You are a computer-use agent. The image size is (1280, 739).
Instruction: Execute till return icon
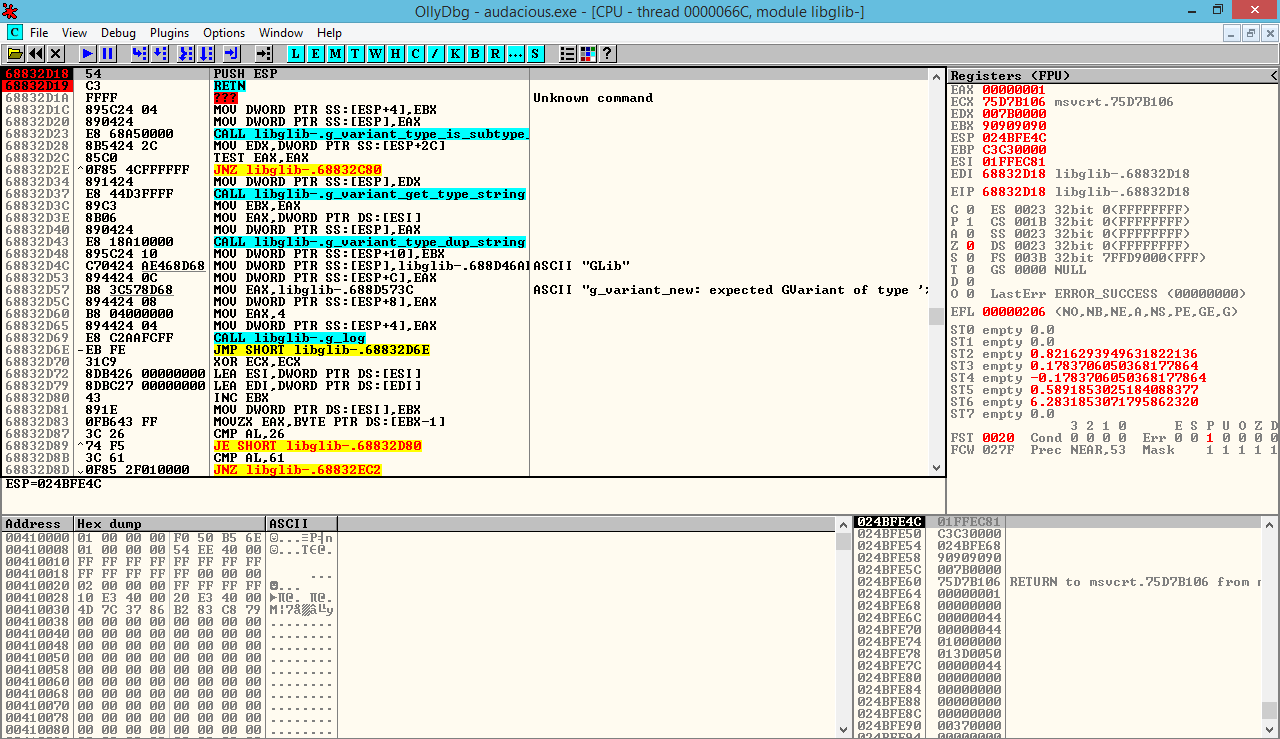point(232,53)
